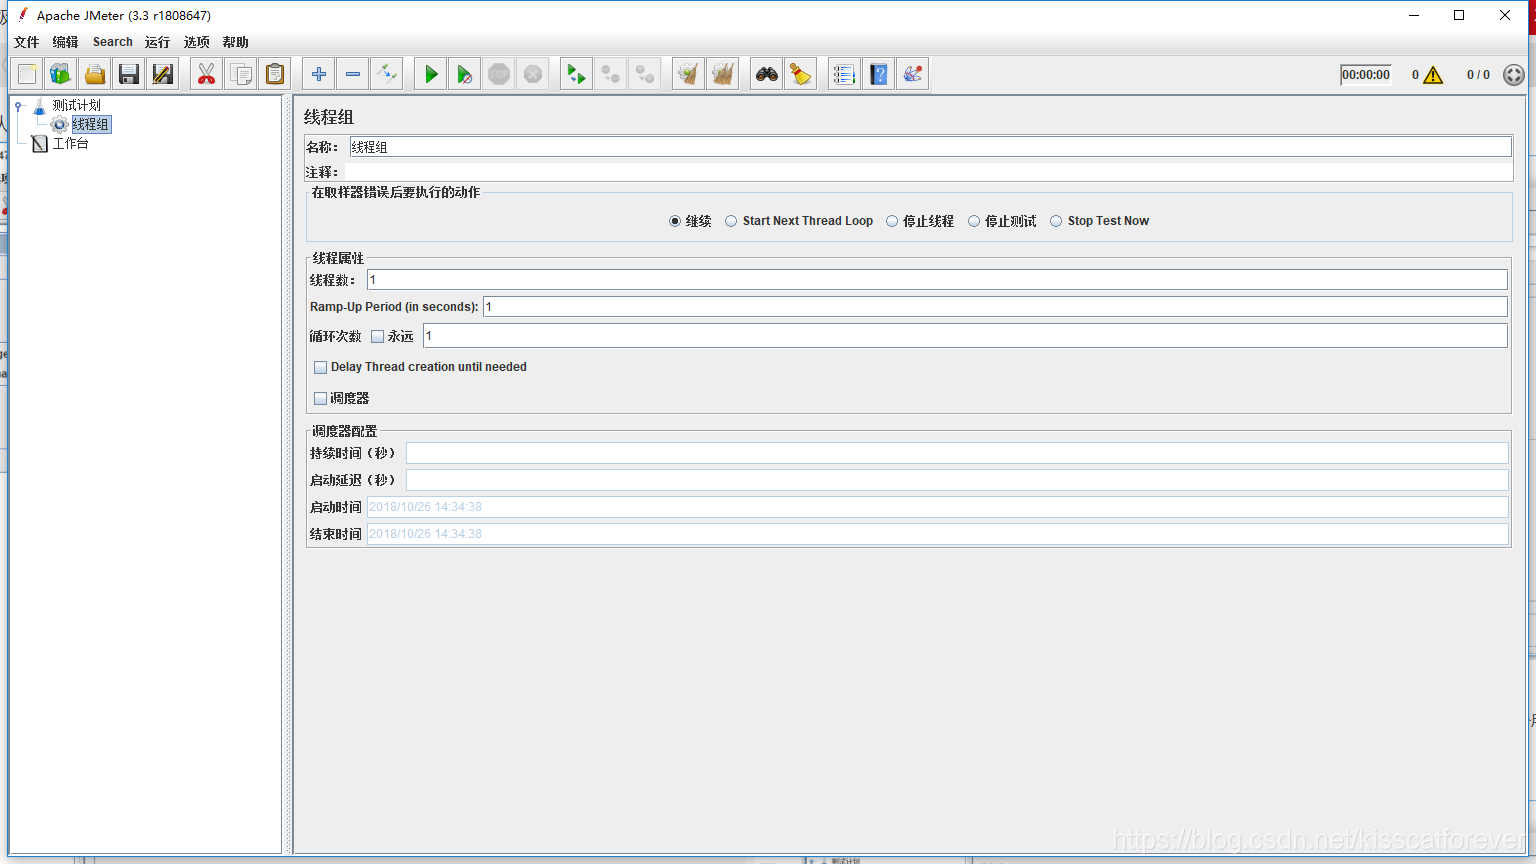Click the 00:00:00 elapsed timer display
This screenshot has width=1536, height=864.
click(1366, 75)
